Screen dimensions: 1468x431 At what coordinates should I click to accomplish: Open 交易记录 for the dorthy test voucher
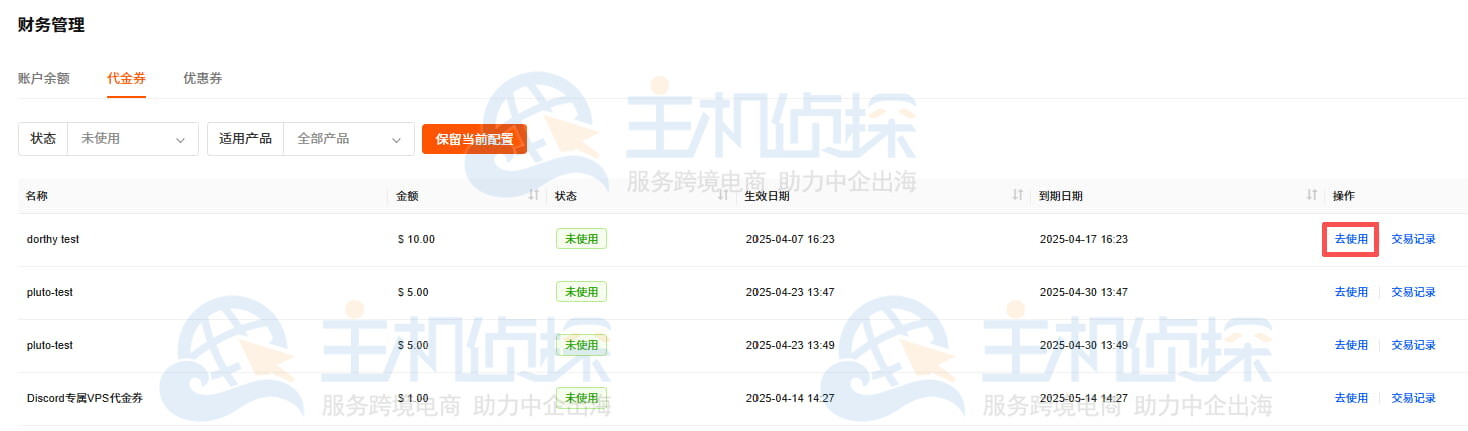1413,239
